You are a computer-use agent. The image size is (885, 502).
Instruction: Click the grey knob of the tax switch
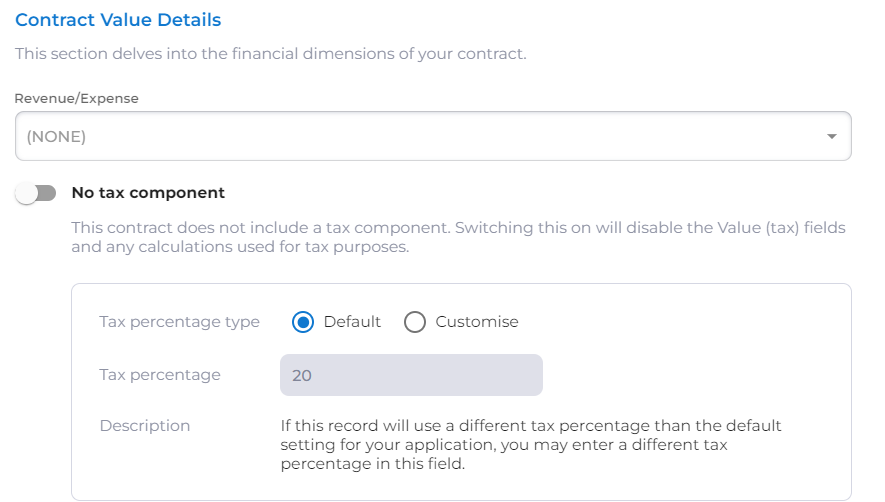(27, 193)
